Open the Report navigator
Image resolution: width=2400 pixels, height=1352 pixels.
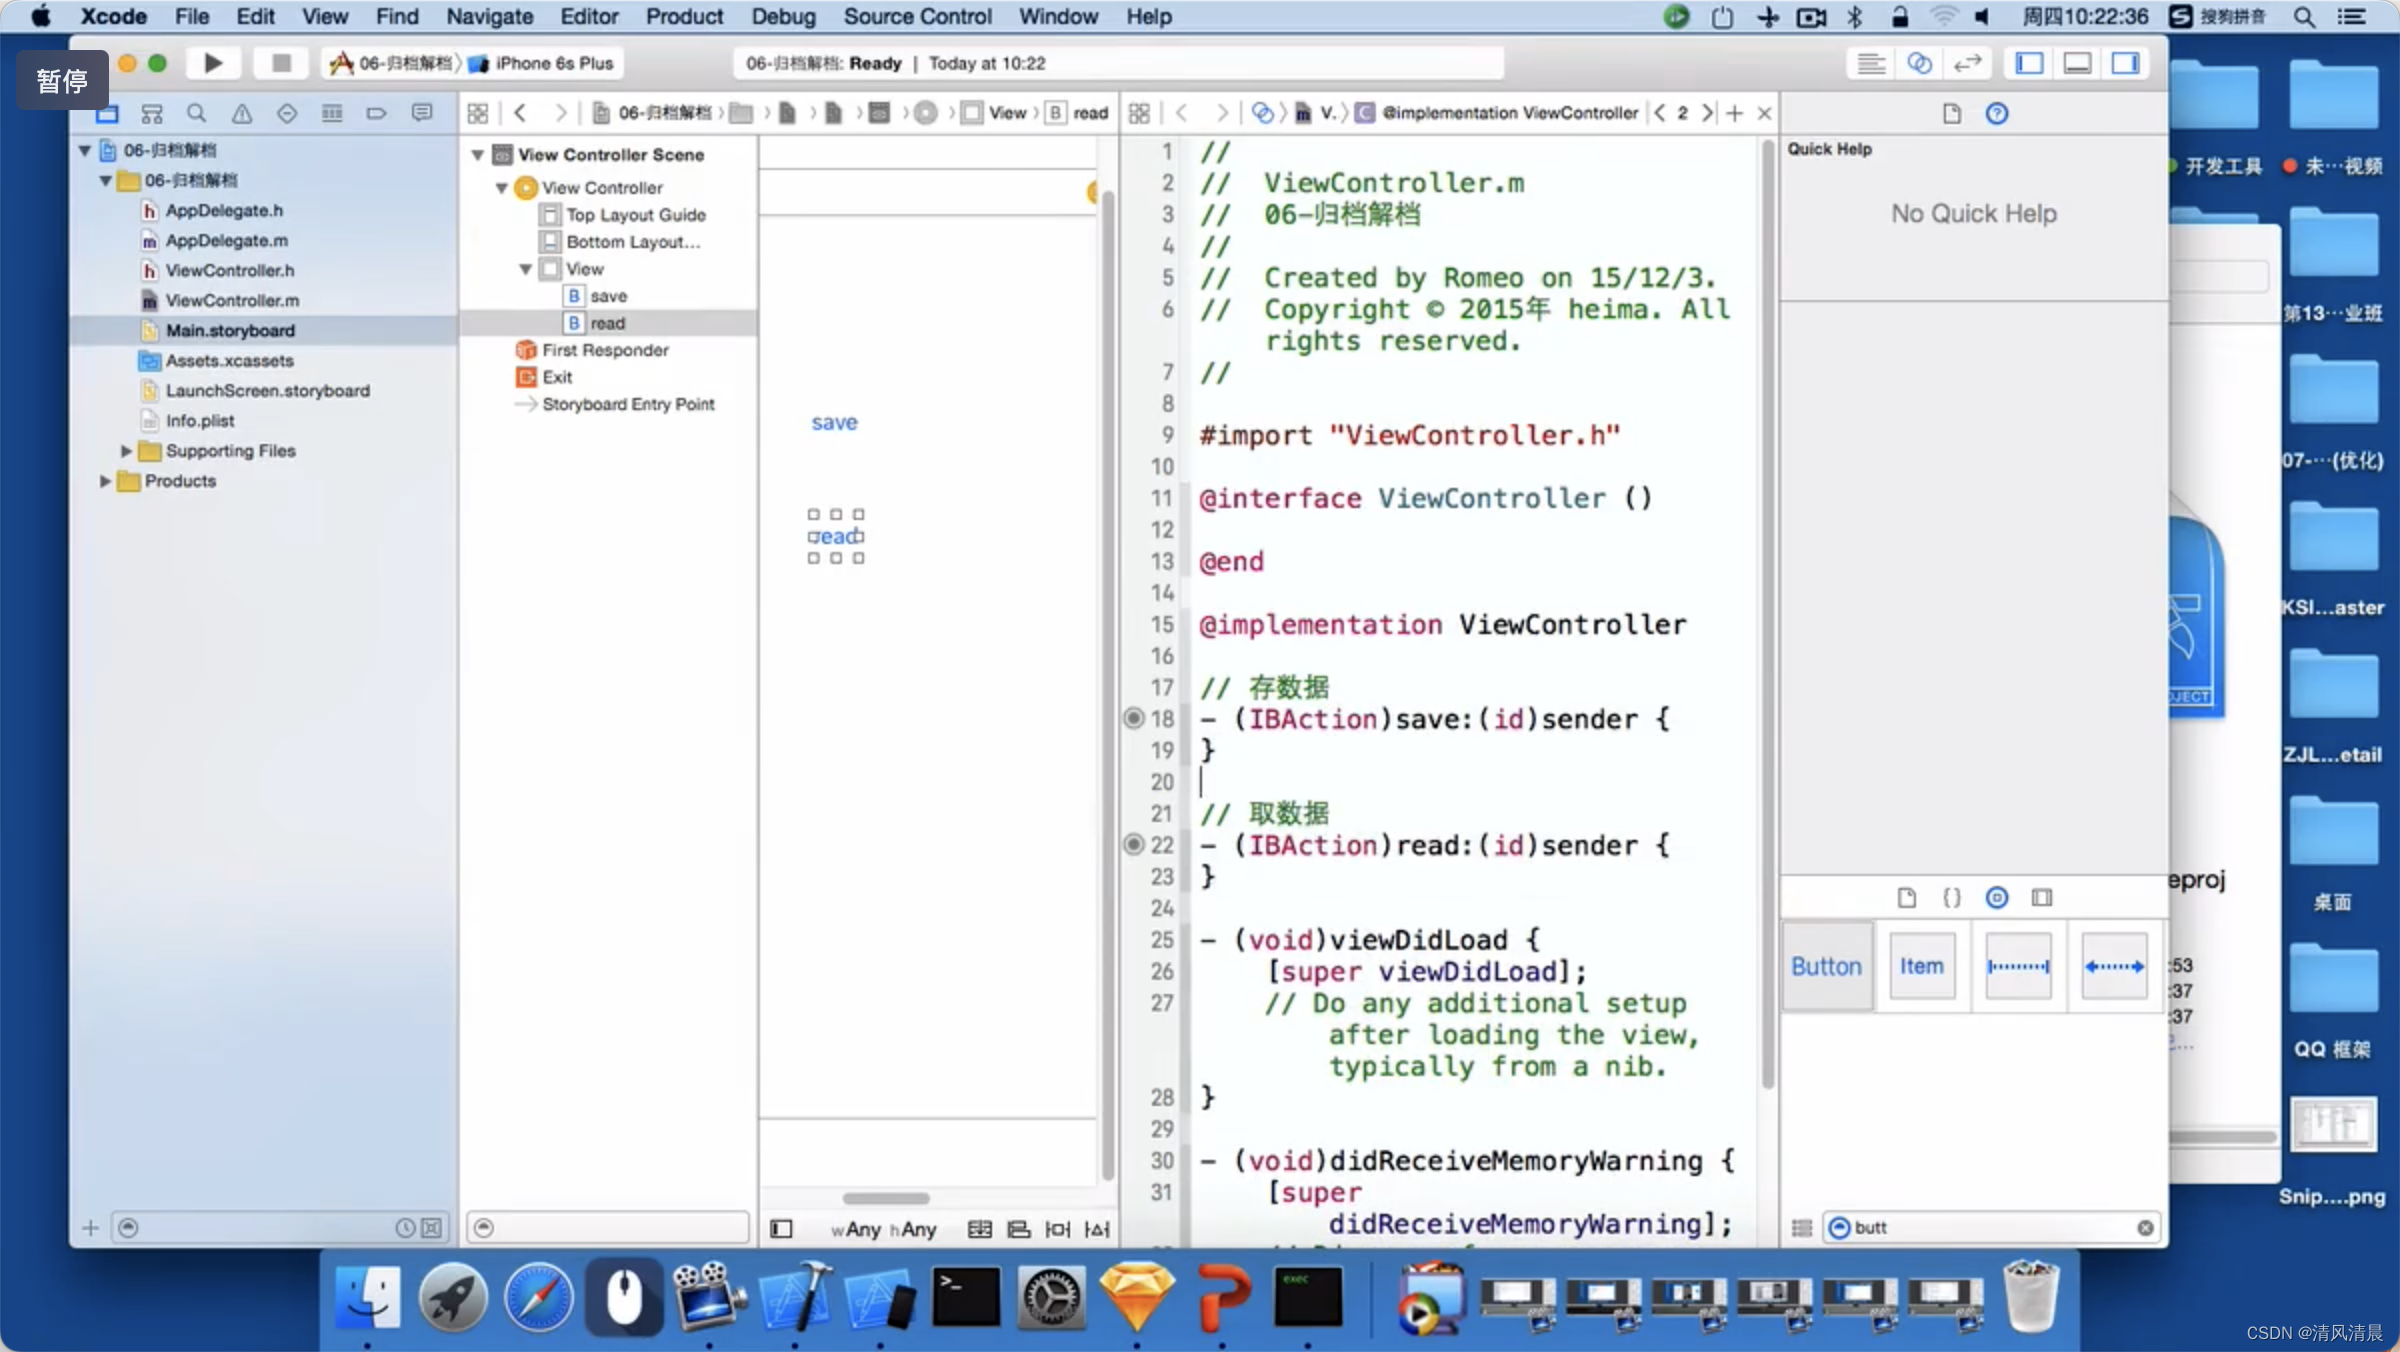click(422, 113)
